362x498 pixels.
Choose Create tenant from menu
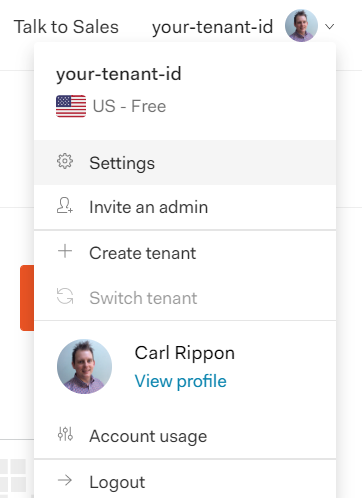[185, 253]
